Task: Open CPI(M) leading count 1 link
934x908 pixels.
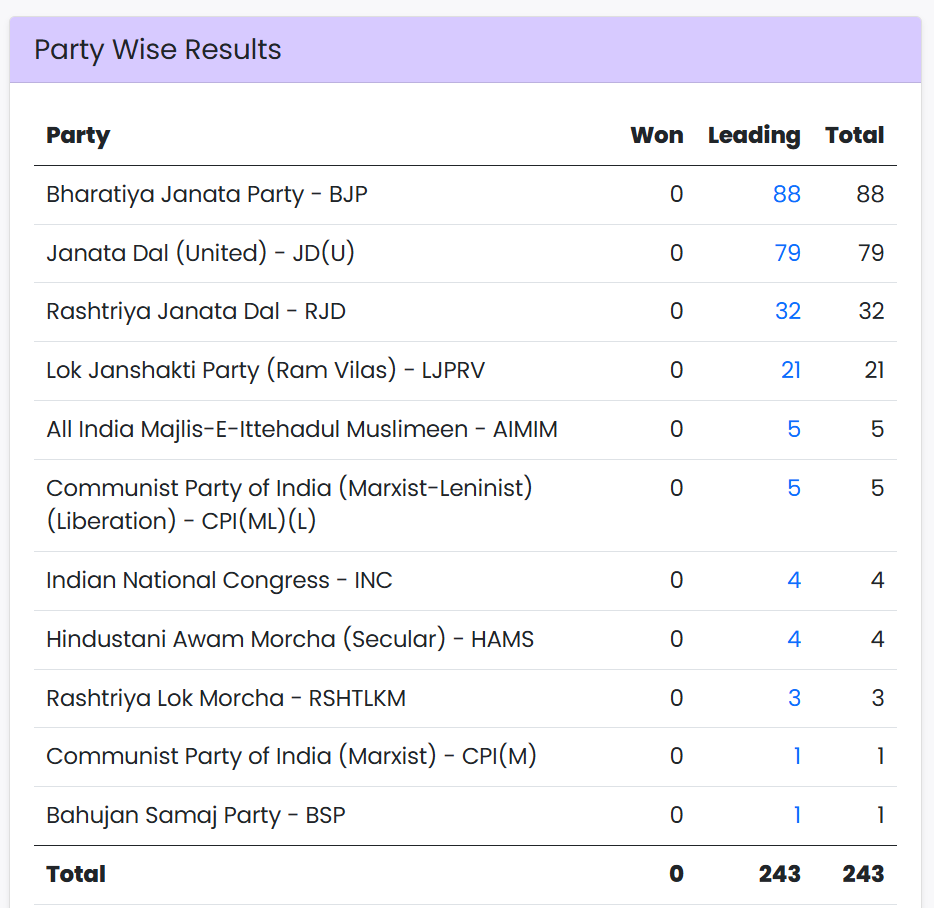Action: 797,757
